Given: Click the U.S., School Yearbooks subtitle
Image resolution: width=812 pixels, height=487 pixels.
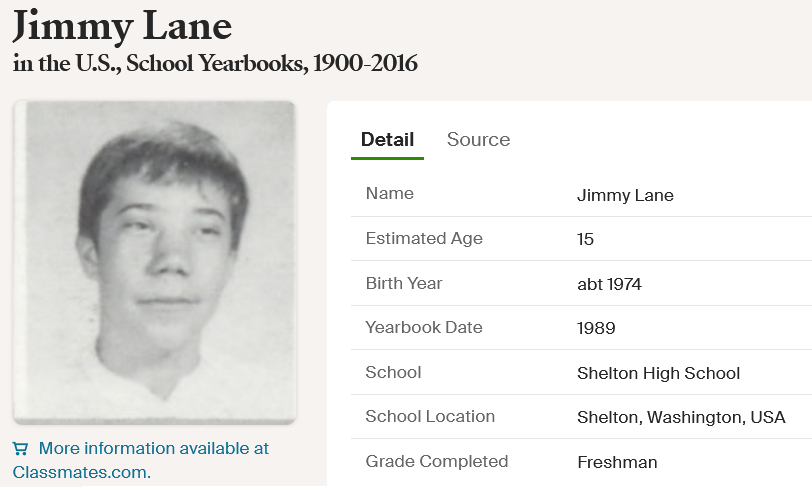Looking at the screenshot, I should click(215, 64).
